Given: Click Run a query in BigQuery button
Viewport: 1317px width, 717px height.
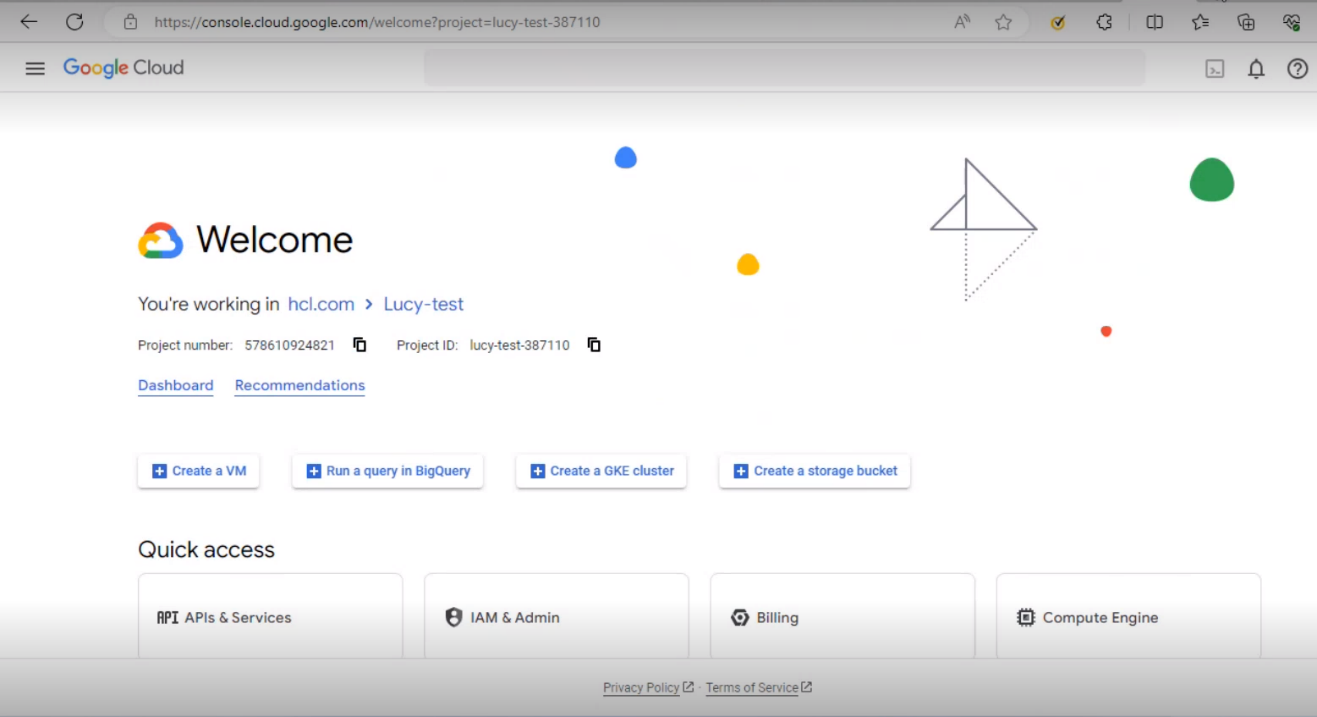Looking at the screenshot, I should (x=388, y=471).
